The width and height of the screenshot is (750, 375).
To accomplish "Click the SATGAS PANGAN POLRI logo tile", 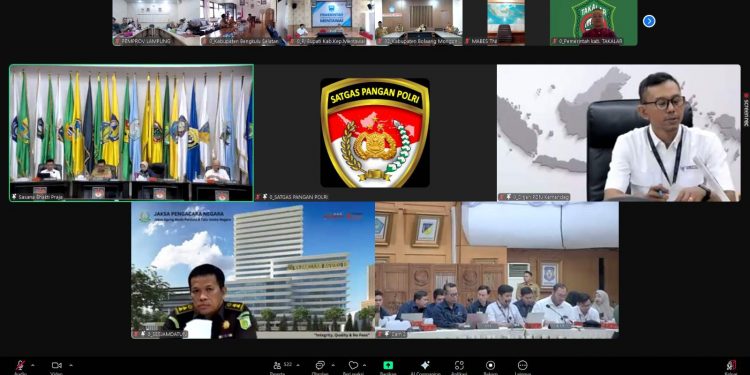I will [375, 133].
